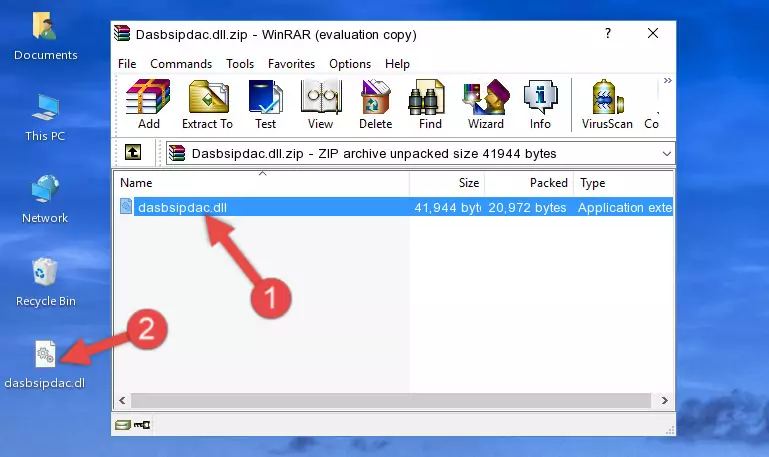Click the key password icon in status bar
The width and height of the screenshot is (769, 457).
pyautogui.click(x=142, y=425)
